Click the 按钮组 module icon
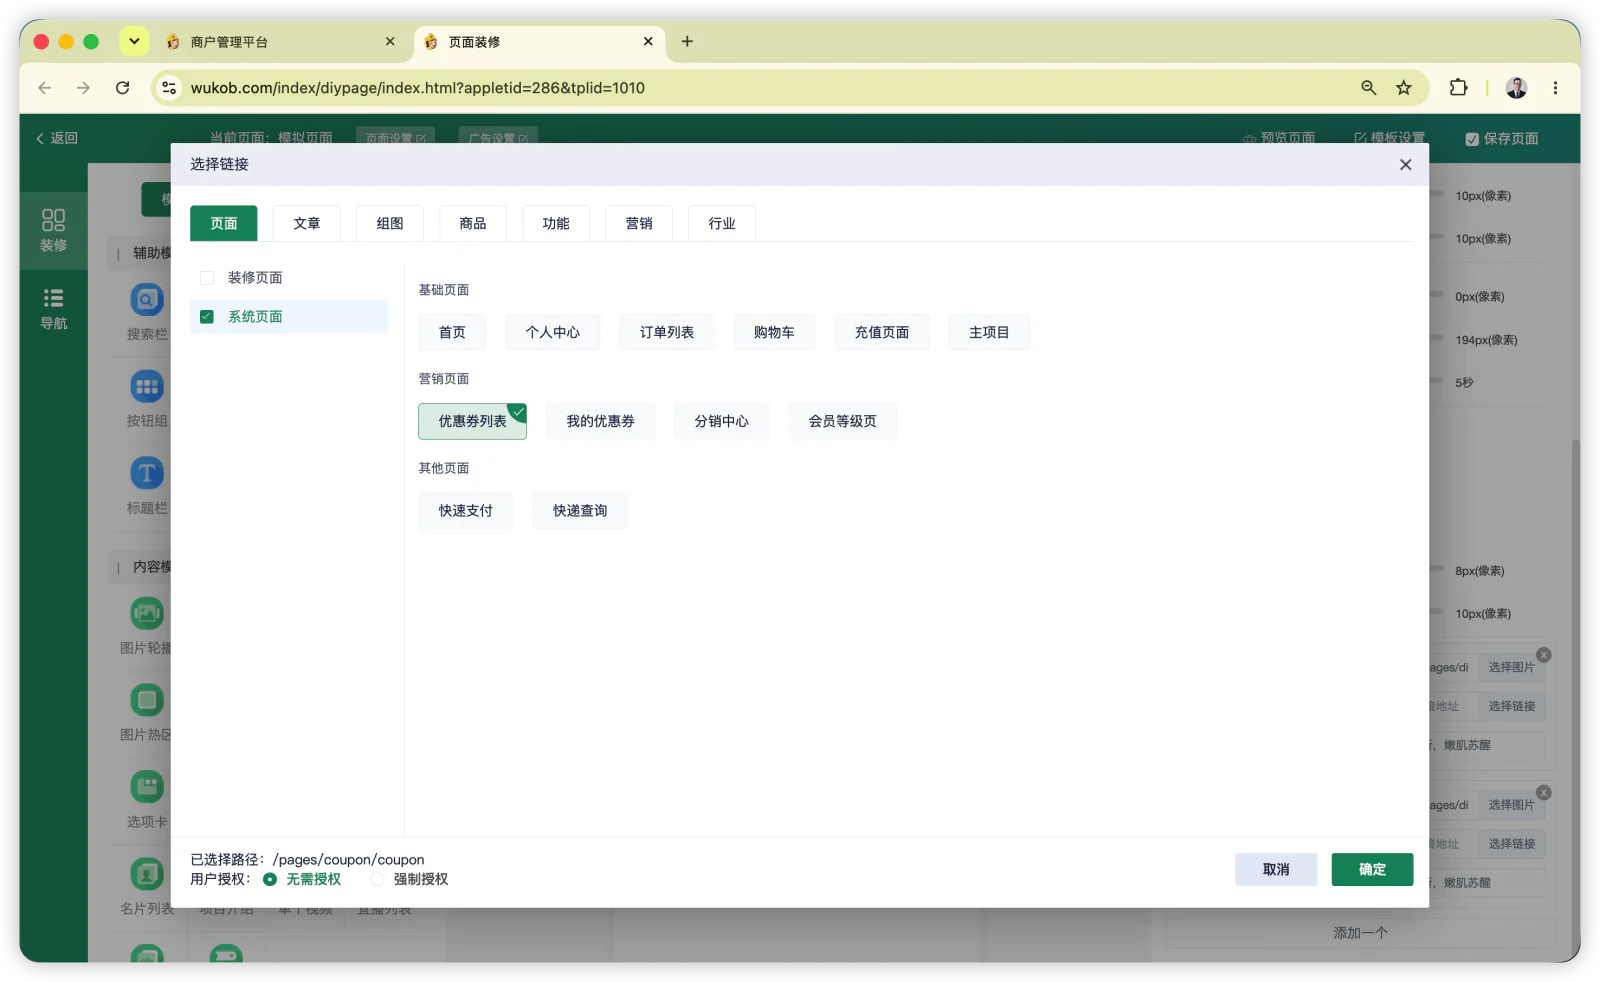The height and width of the screenshot is (982, 1600). pos(147,386)
